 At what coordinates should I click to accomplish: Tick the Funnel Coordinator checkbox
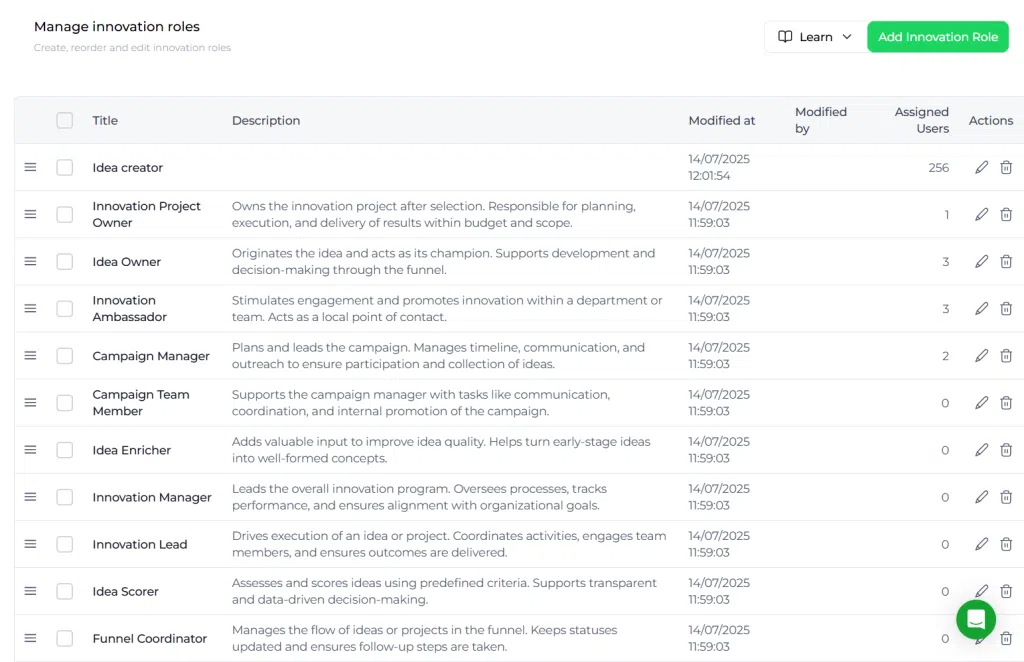pos(65,638)
